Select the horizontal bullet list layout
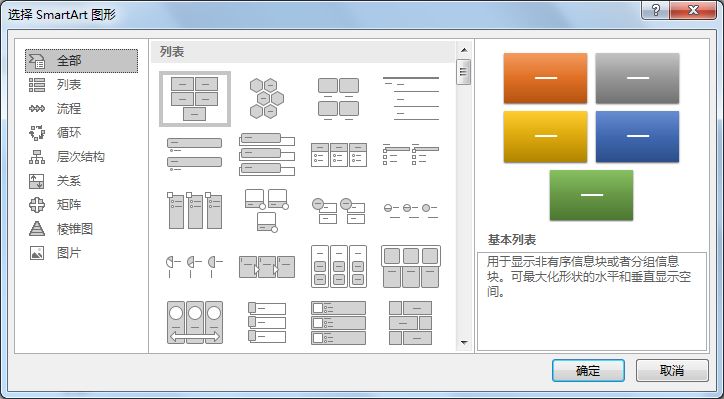Screen dimensions: 724x399 [x=338, y=155]
